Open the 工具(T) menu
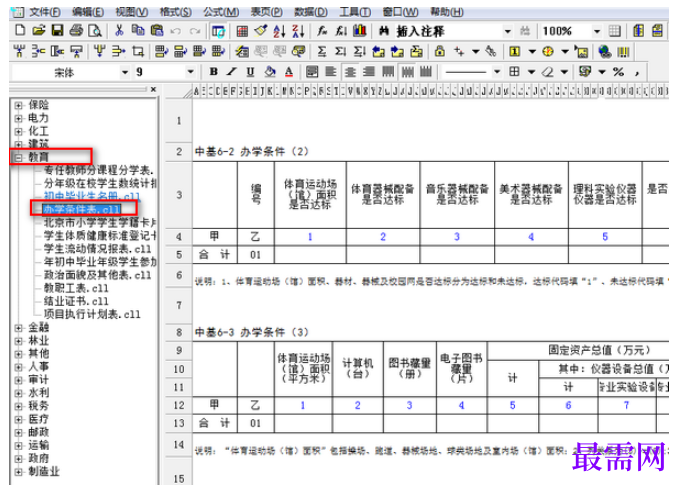Image resolution: width=684 pixels, height=488 pixels. tap(355, 12)
